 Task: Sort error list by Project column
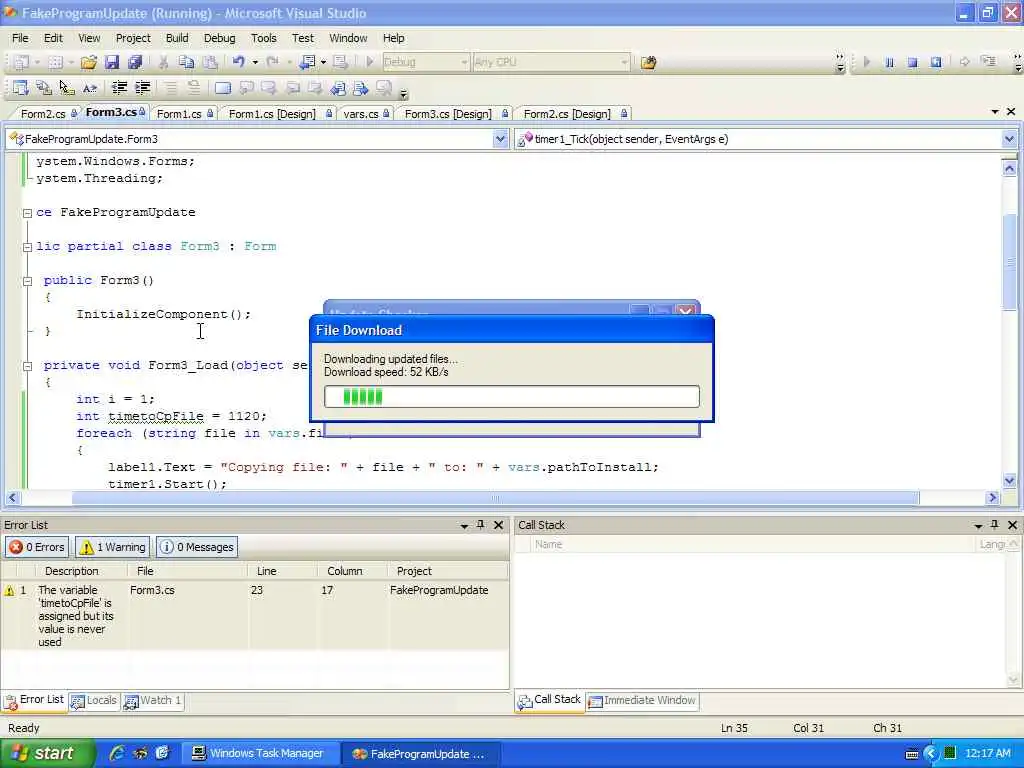[x=447, y=571]
